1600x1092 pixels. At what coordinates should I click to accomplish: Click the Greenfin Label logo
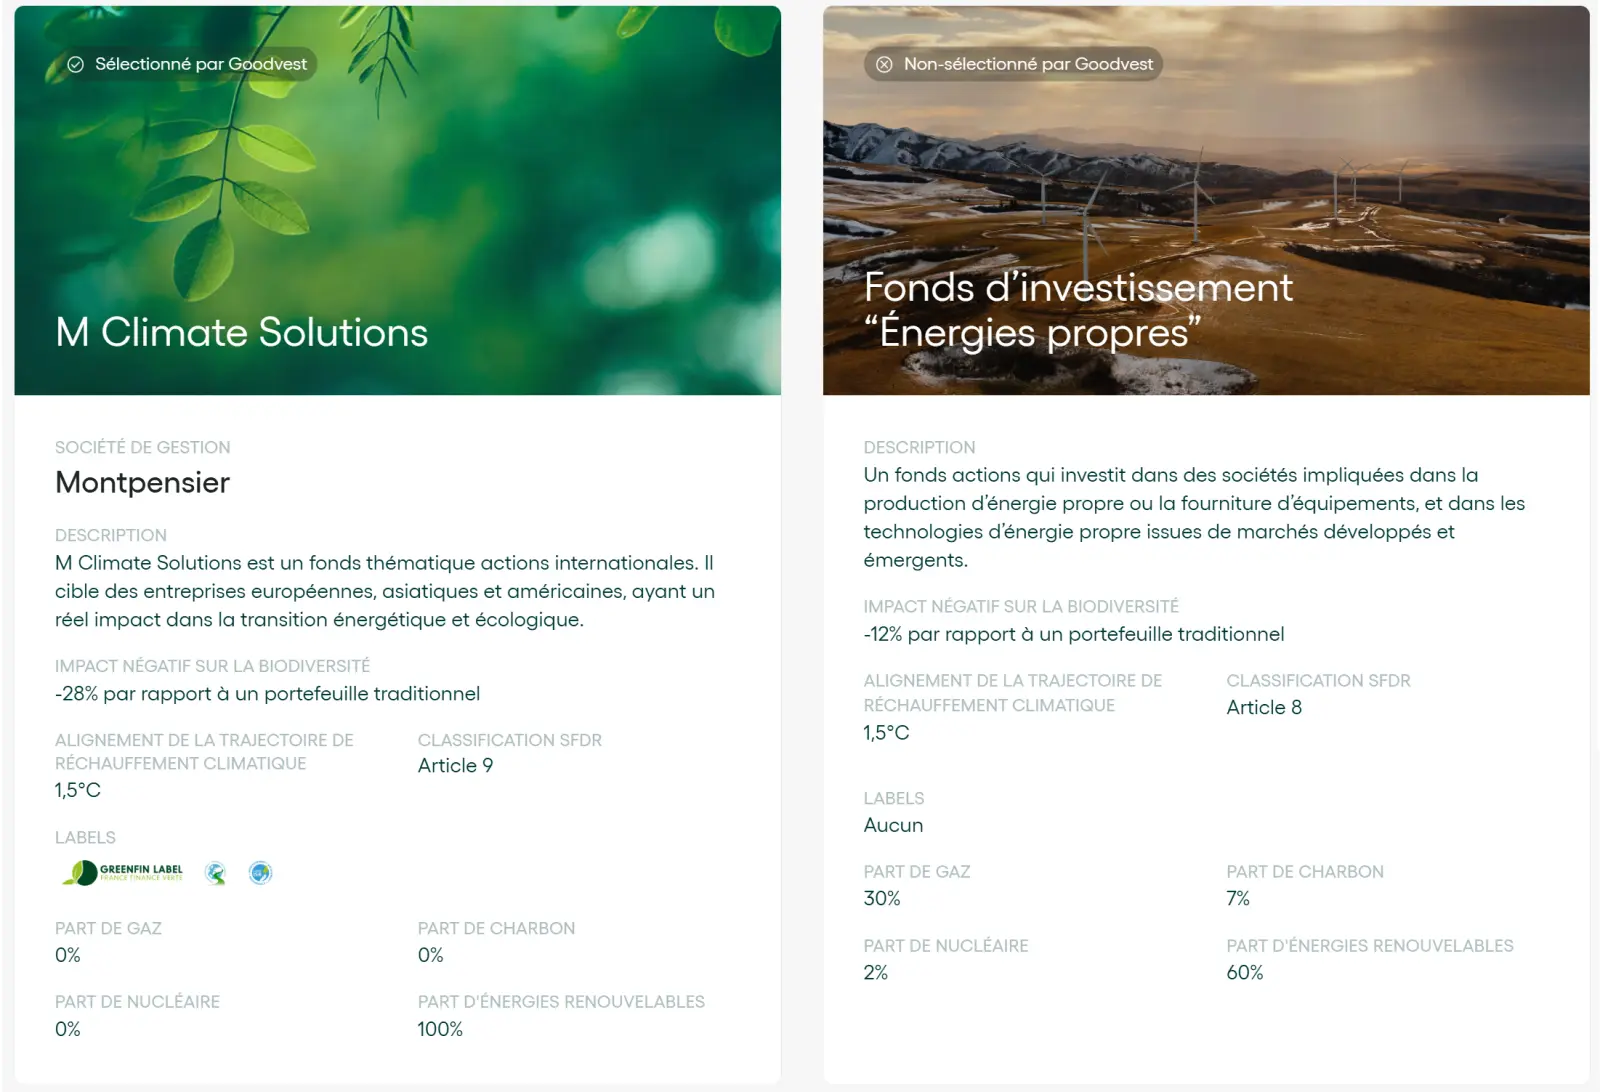coord(124,872)
